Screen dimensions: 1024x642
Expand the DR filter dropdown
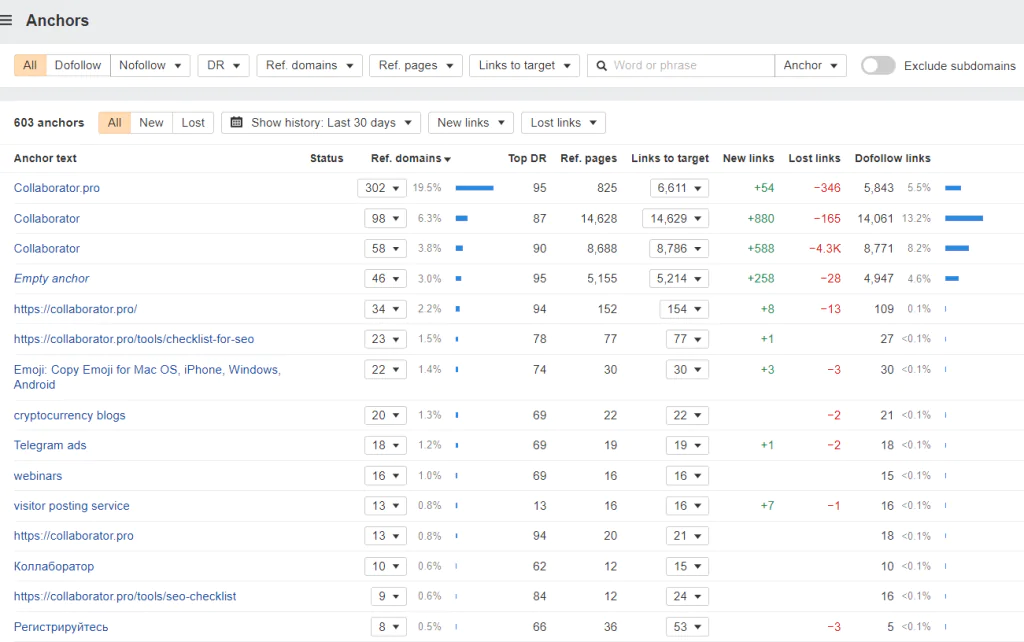pyautogui.click(x=223, y=66)
